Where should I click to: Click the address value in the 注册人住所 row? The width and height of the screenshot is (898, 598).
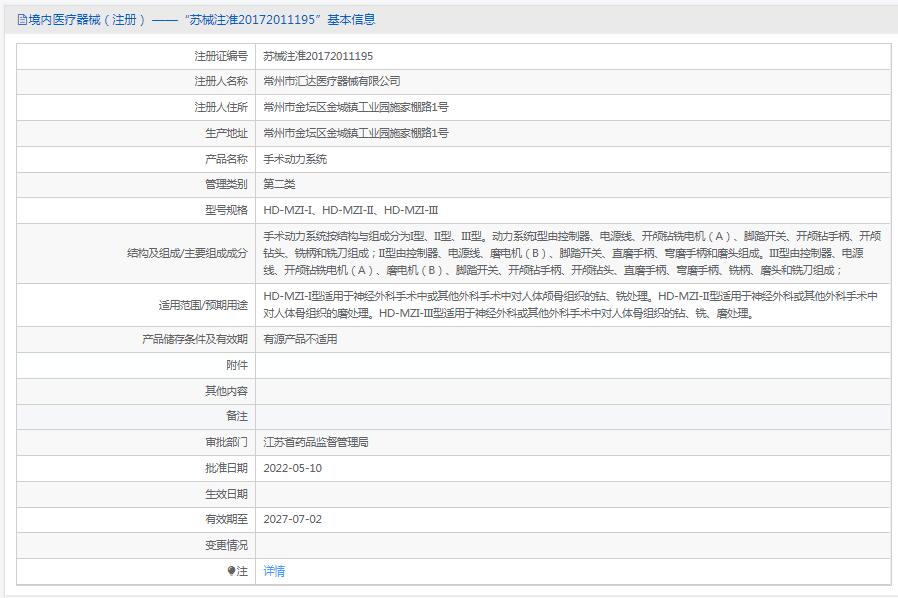[355, 107]
